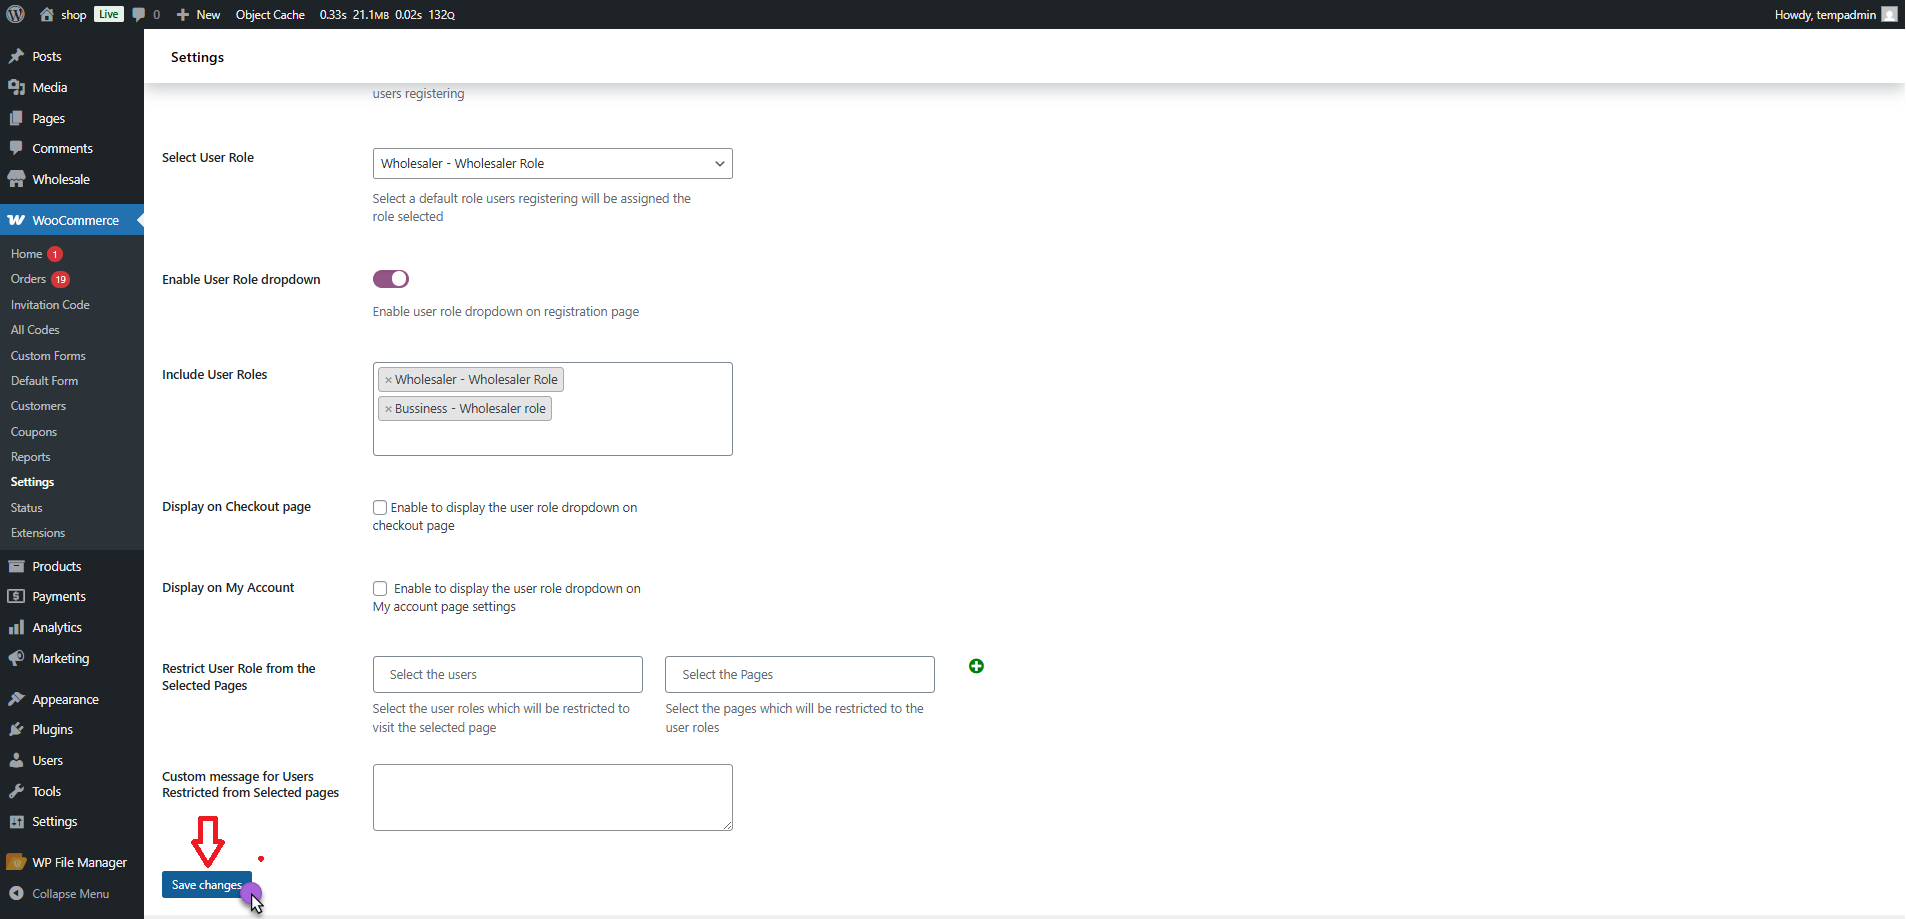Switch to the Orders submenu under WooCommerce
The image size is (1906, 919).
tap(30, 279)
